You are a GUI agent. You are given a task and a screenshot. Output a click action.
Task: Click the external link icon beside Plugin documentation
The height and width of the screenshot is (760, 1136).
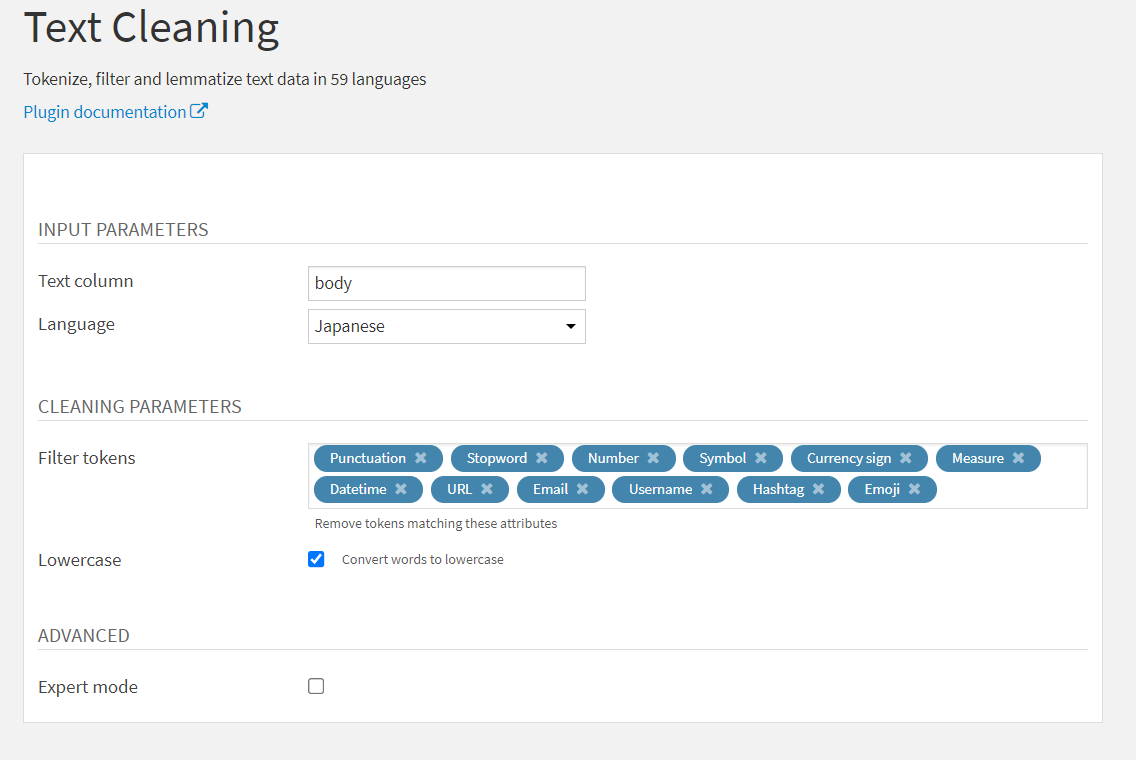(199, 111)
